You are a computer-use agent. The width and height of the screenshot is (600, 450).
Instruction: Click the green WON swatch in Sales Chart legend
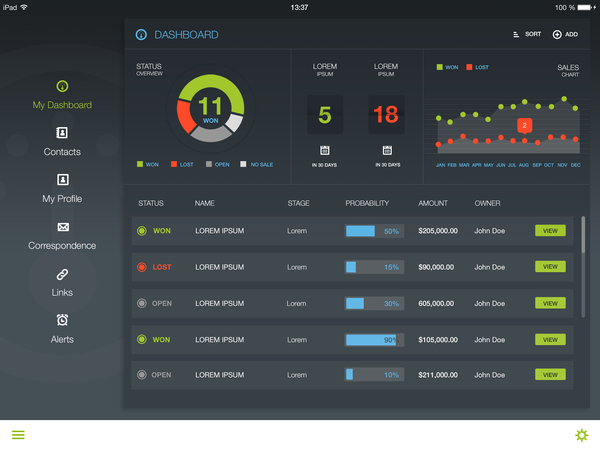click(x=440, y=67)
